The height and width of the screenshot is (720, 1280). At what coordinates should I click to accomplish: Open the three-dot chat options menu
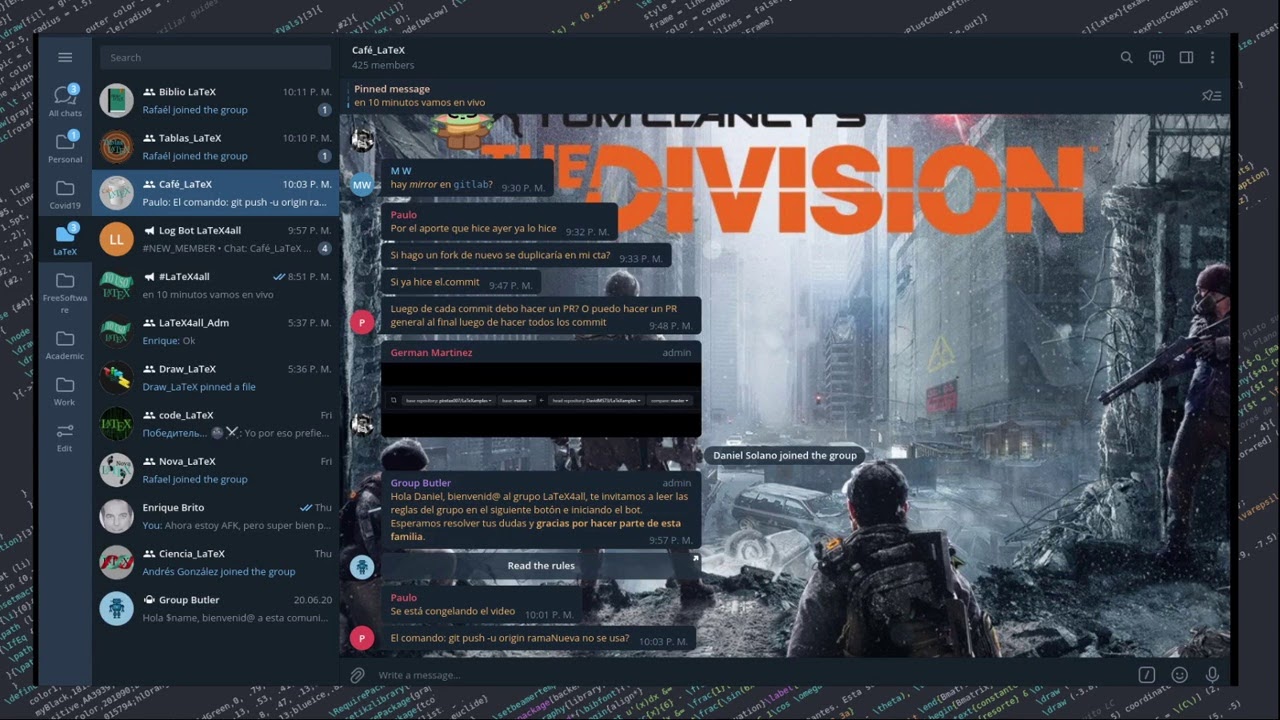tap(1212, 58)
